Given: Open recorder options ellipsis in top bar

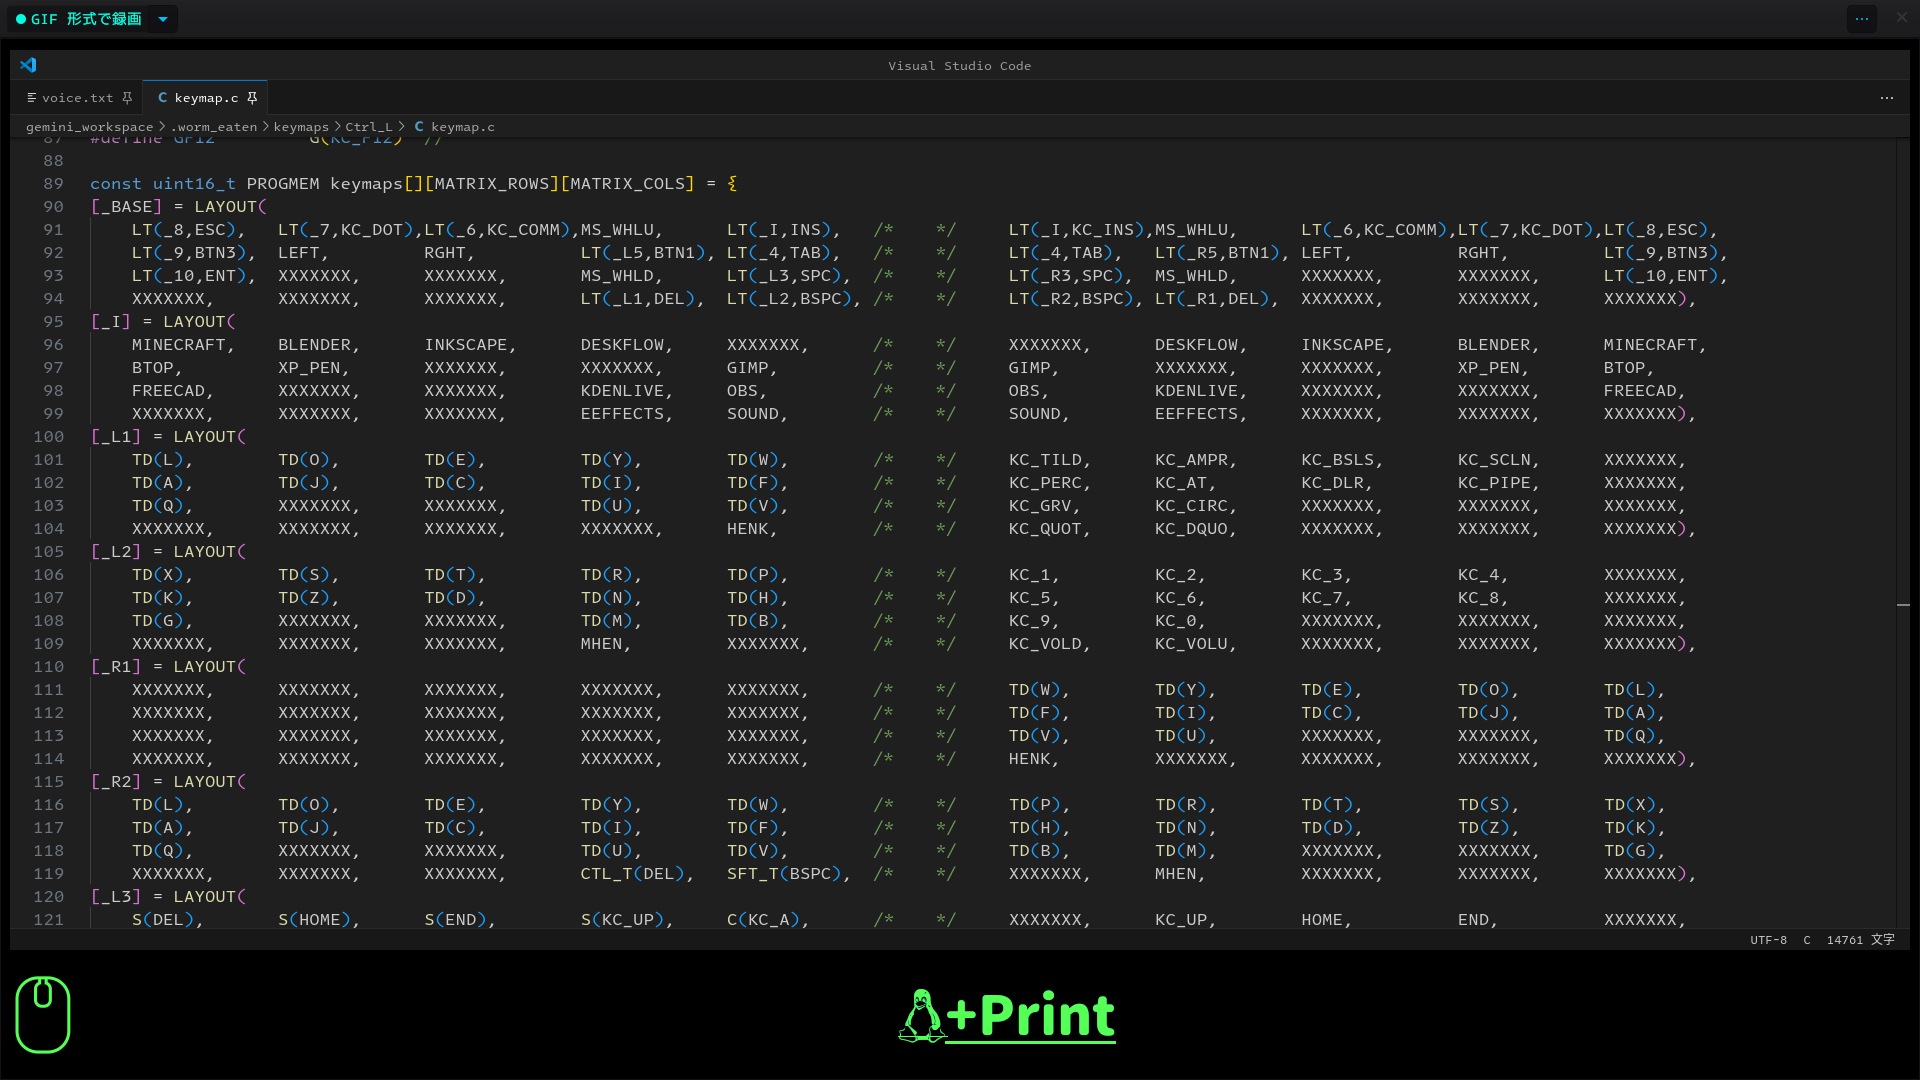Looking at the screenshot, I should click(1861, 18).
